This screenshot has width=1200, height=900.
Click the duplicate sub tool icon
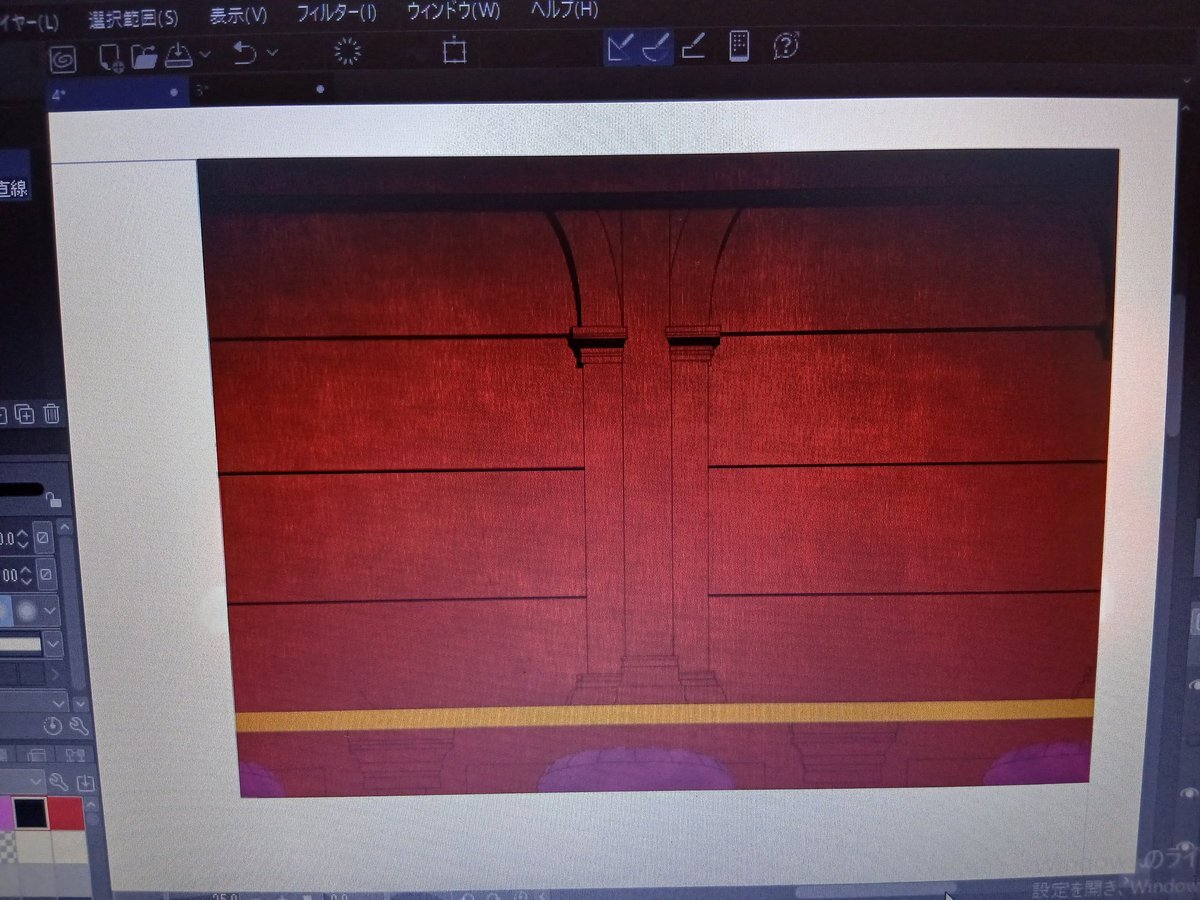click(25, 413)
